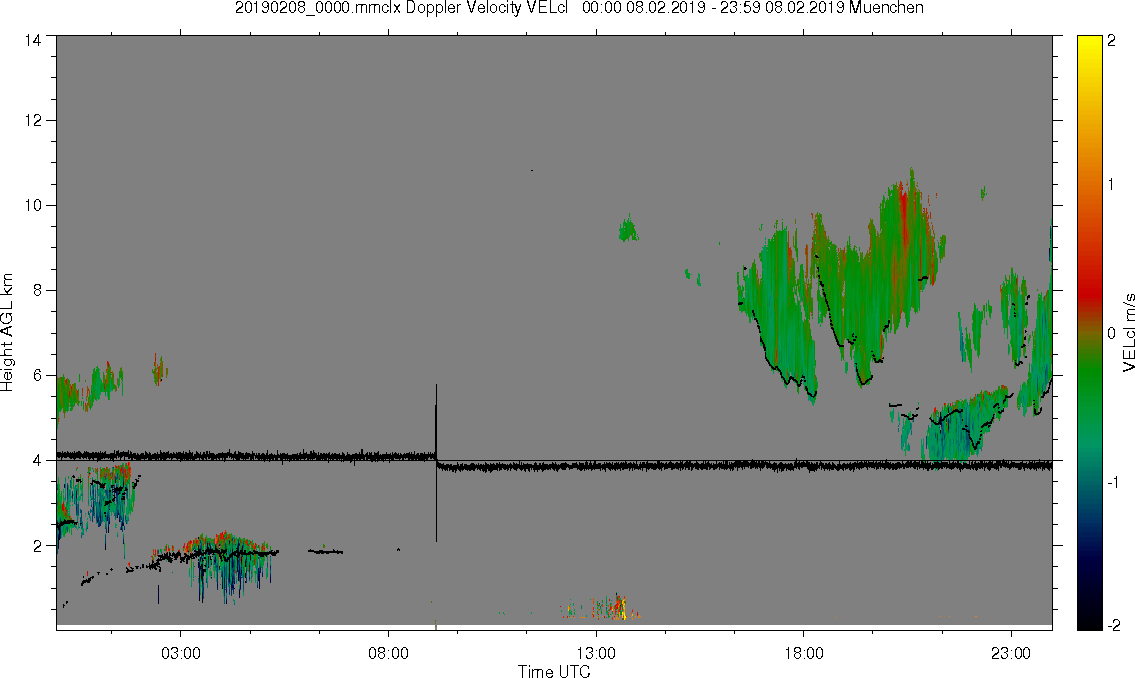Image resolution: width=1135 pixels, height=678 pixels.
Task: Click the height axis label '2' on left
Action: pos(38,546)
